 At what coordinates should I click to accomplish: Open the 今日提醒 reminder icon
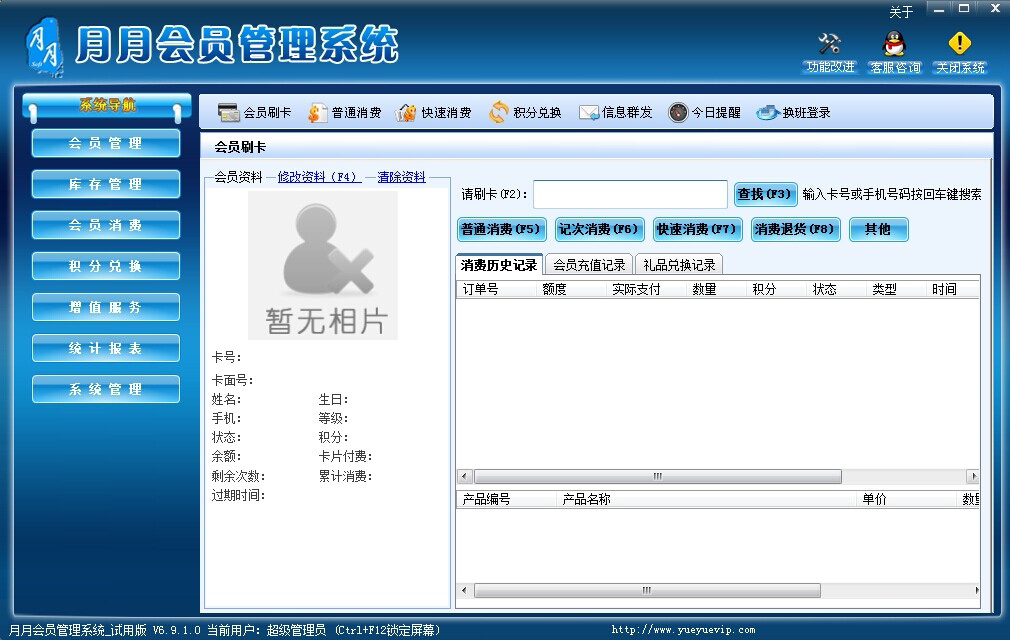[x=678, y=113]
